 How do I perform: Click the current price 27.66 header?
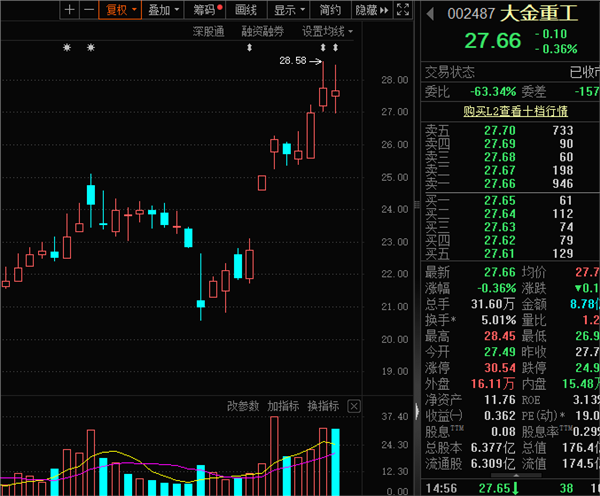point(493,41)
